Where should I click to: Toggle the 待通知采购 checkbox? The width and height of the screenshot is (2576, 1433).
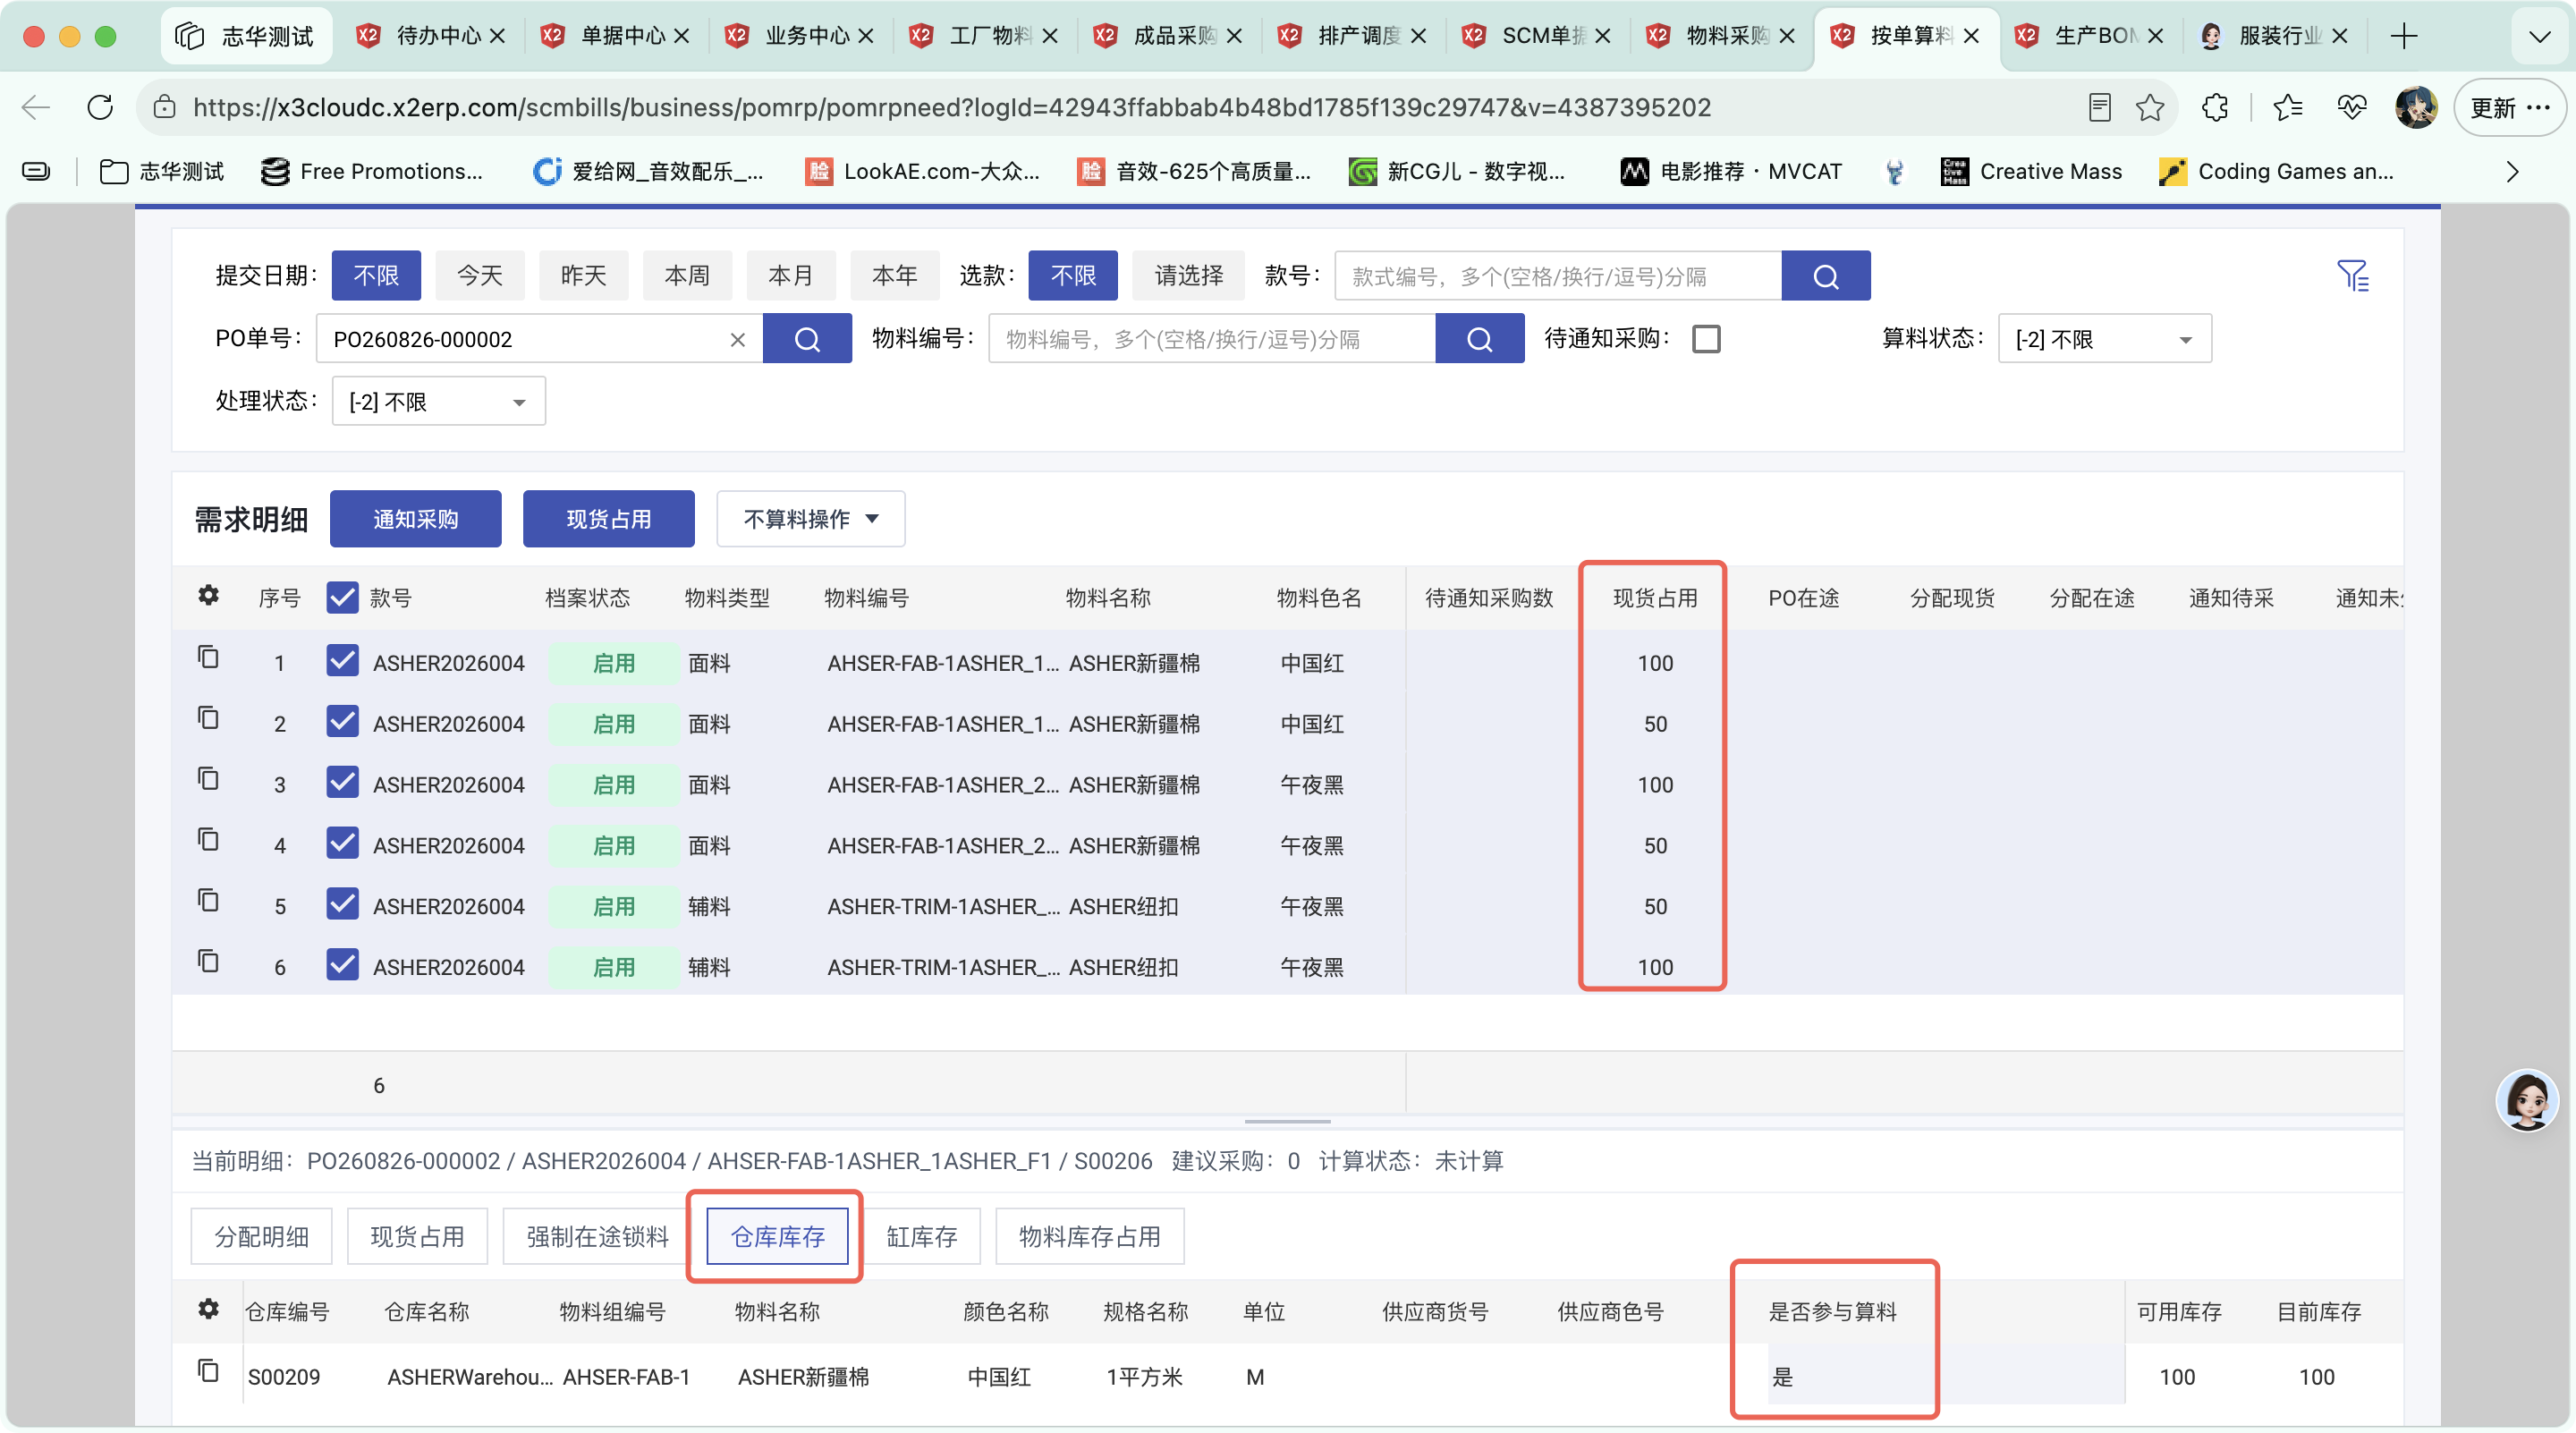[x=1706, y=339]
